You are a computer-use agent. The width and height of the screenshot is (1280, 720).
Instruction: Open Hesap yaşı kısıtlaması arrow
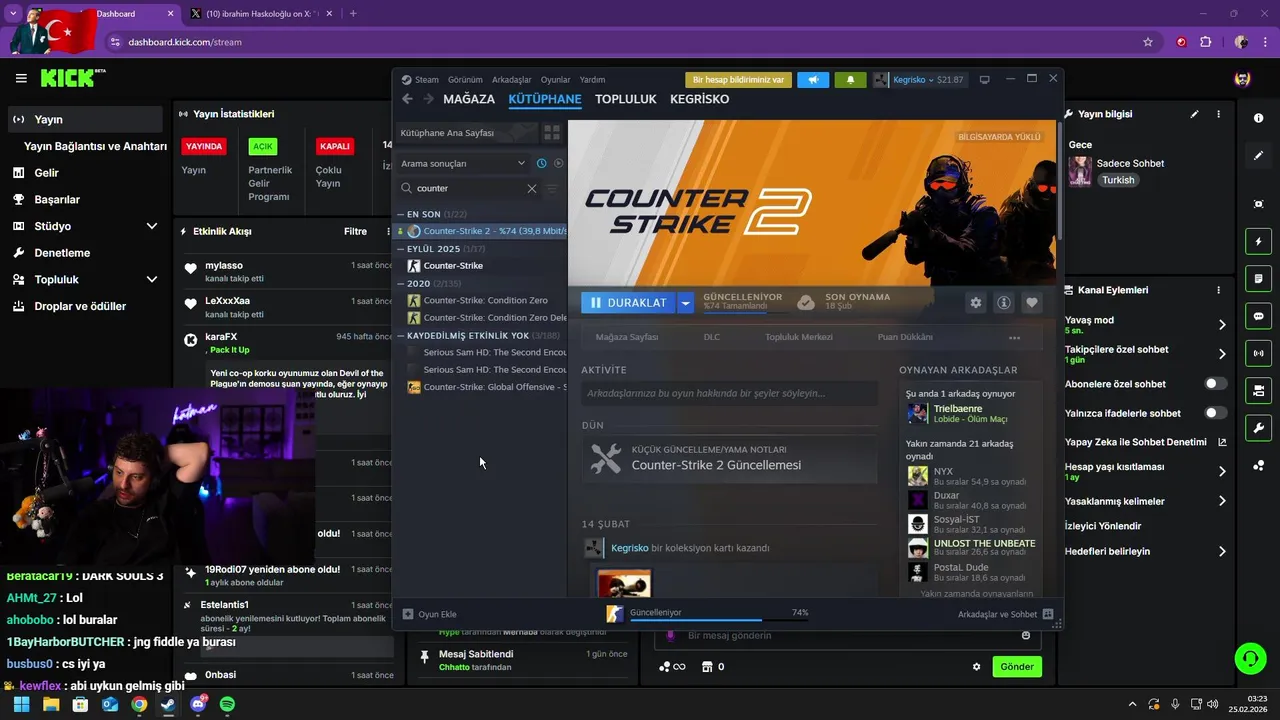[1222, 471]
